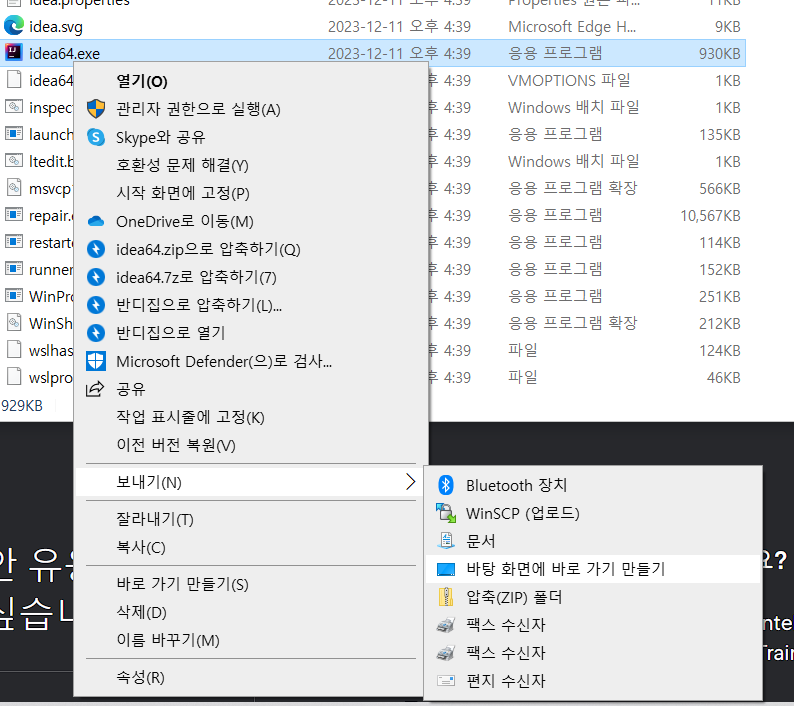Choose 열기(O) from the context menu
794x706 pixels.
tap(142, 81)
